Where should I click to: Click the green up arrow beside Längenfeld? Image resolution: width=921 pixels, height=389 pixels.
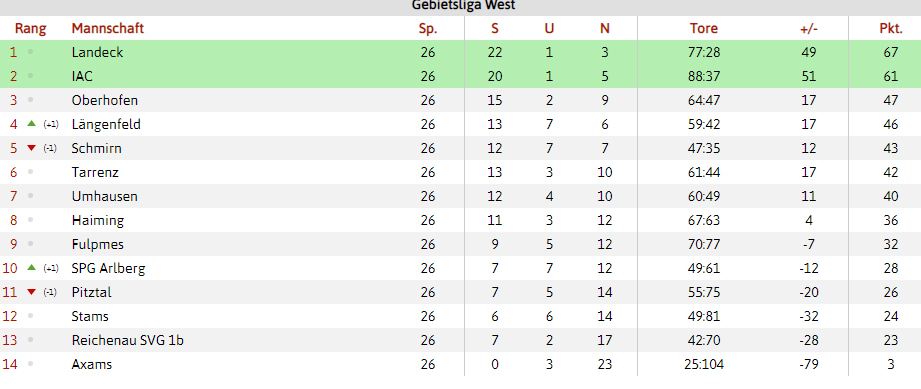click(x=32, y=124)
